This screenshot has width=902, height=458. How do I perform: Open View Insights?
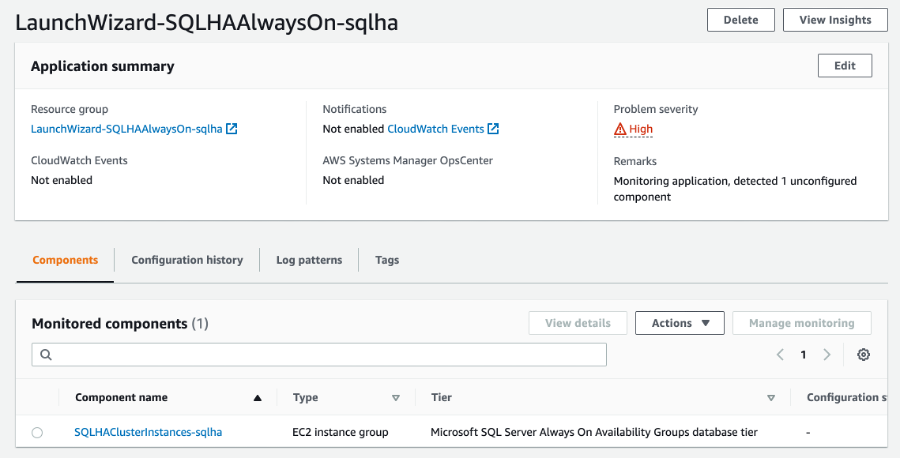coord(835,20)
